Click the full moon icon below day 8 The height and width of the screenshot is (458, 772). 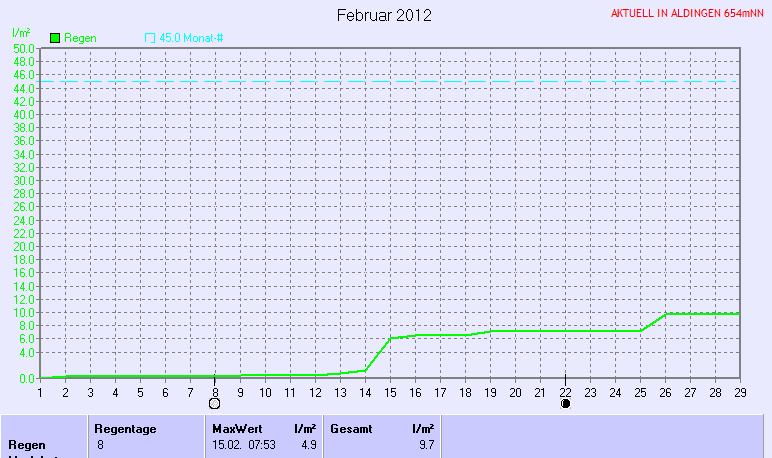pos(214,404)
